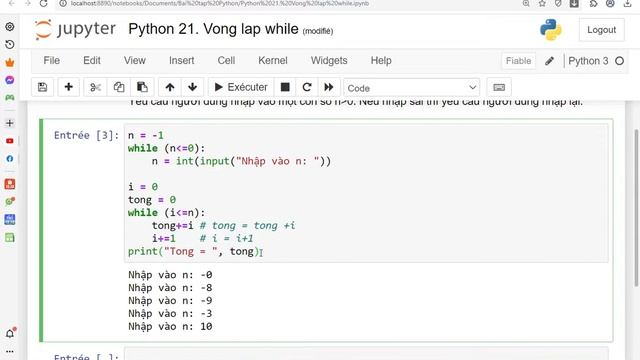The height and width of the screenshot is (360, 640).
Task: Click the '(modifié)' status next to title
Action: coord(318,31)
